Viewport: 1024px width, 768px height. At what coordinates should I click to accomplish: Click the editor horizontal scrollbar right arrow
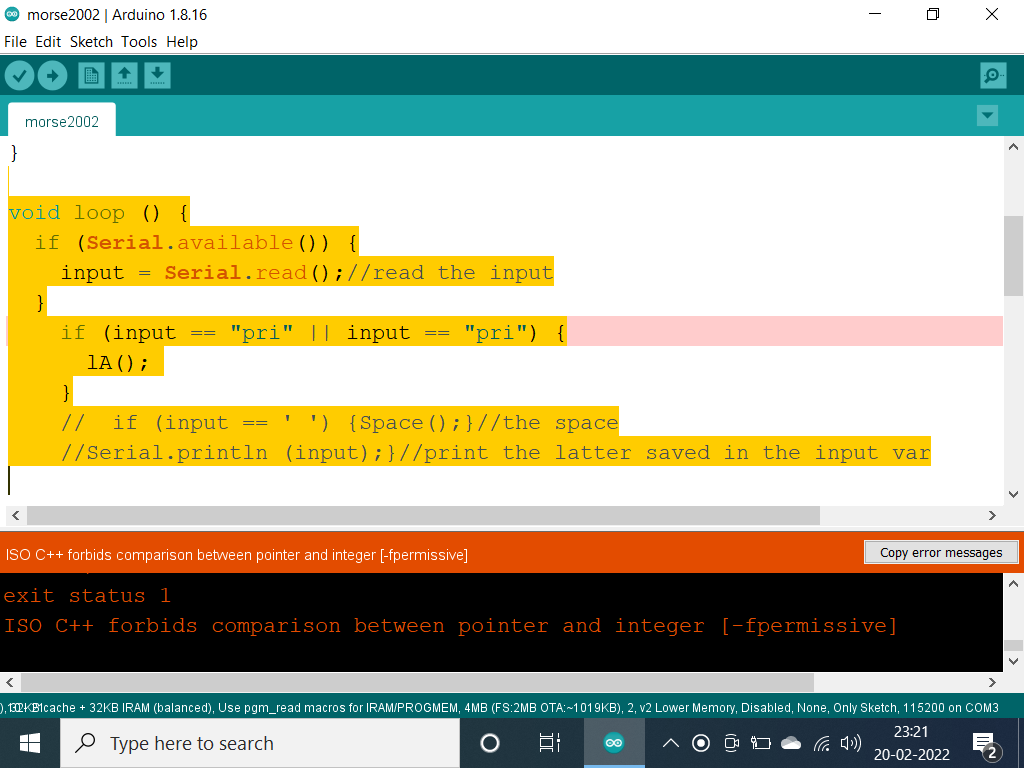993,515
